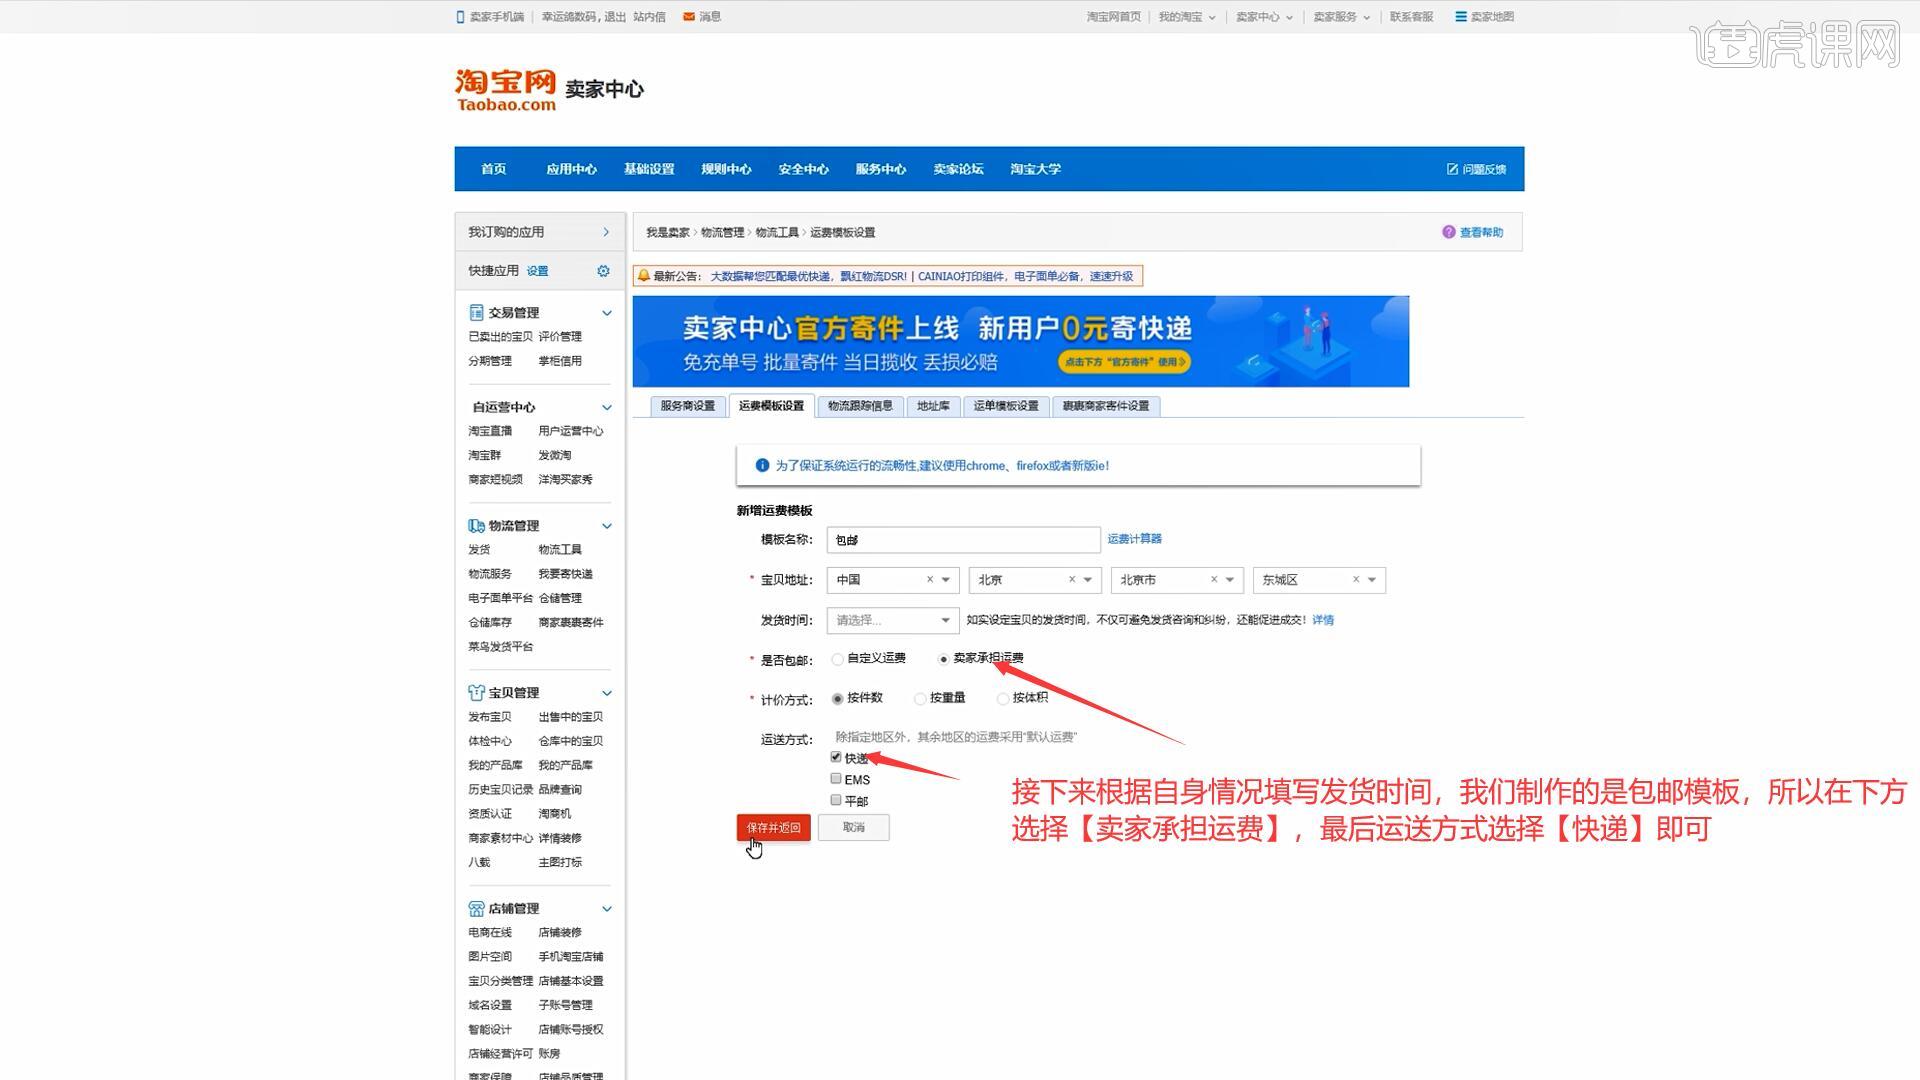This screenshot has height=1080, width=1920.
Task: Clear the 东城区 district selection
Action: coord(1356,580)
